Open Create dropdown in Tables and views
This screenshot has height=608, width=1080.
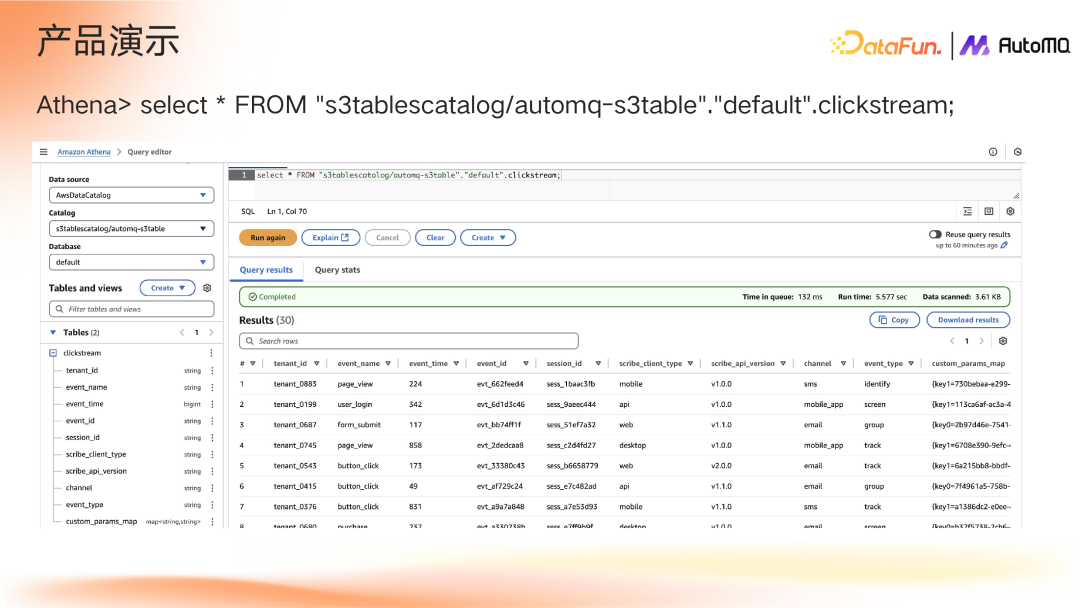point(167,288)
